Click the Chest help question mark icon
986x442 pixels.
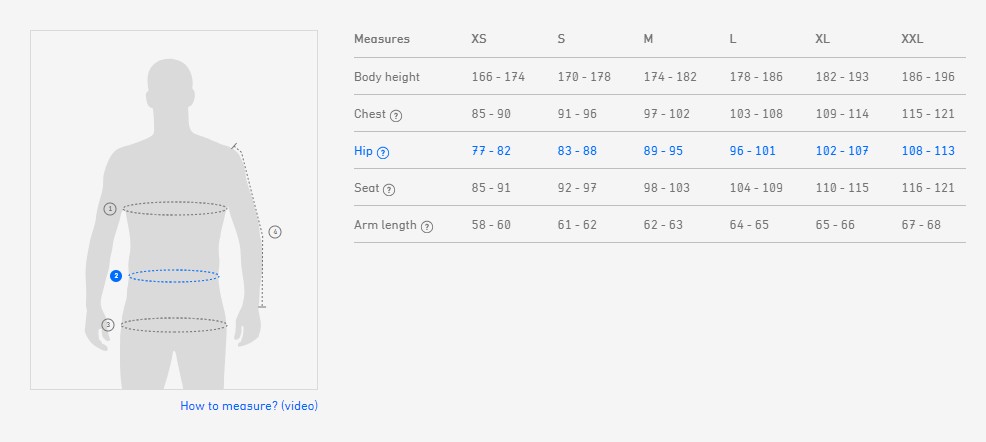click(396, 115)
